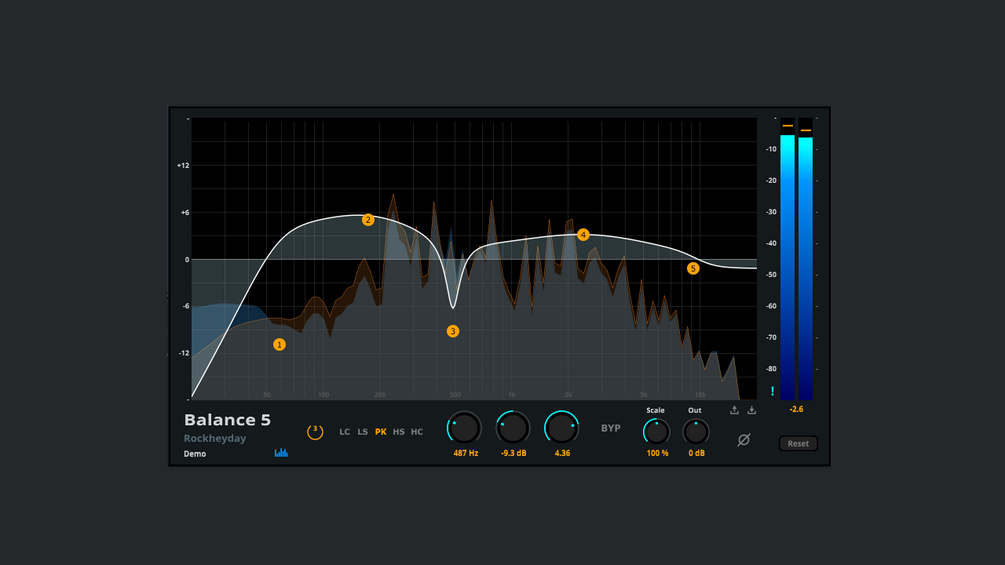Select EQ band node 1
Image resolution: width=1005 pixels, height=565 pixels.
pos(279,345)
